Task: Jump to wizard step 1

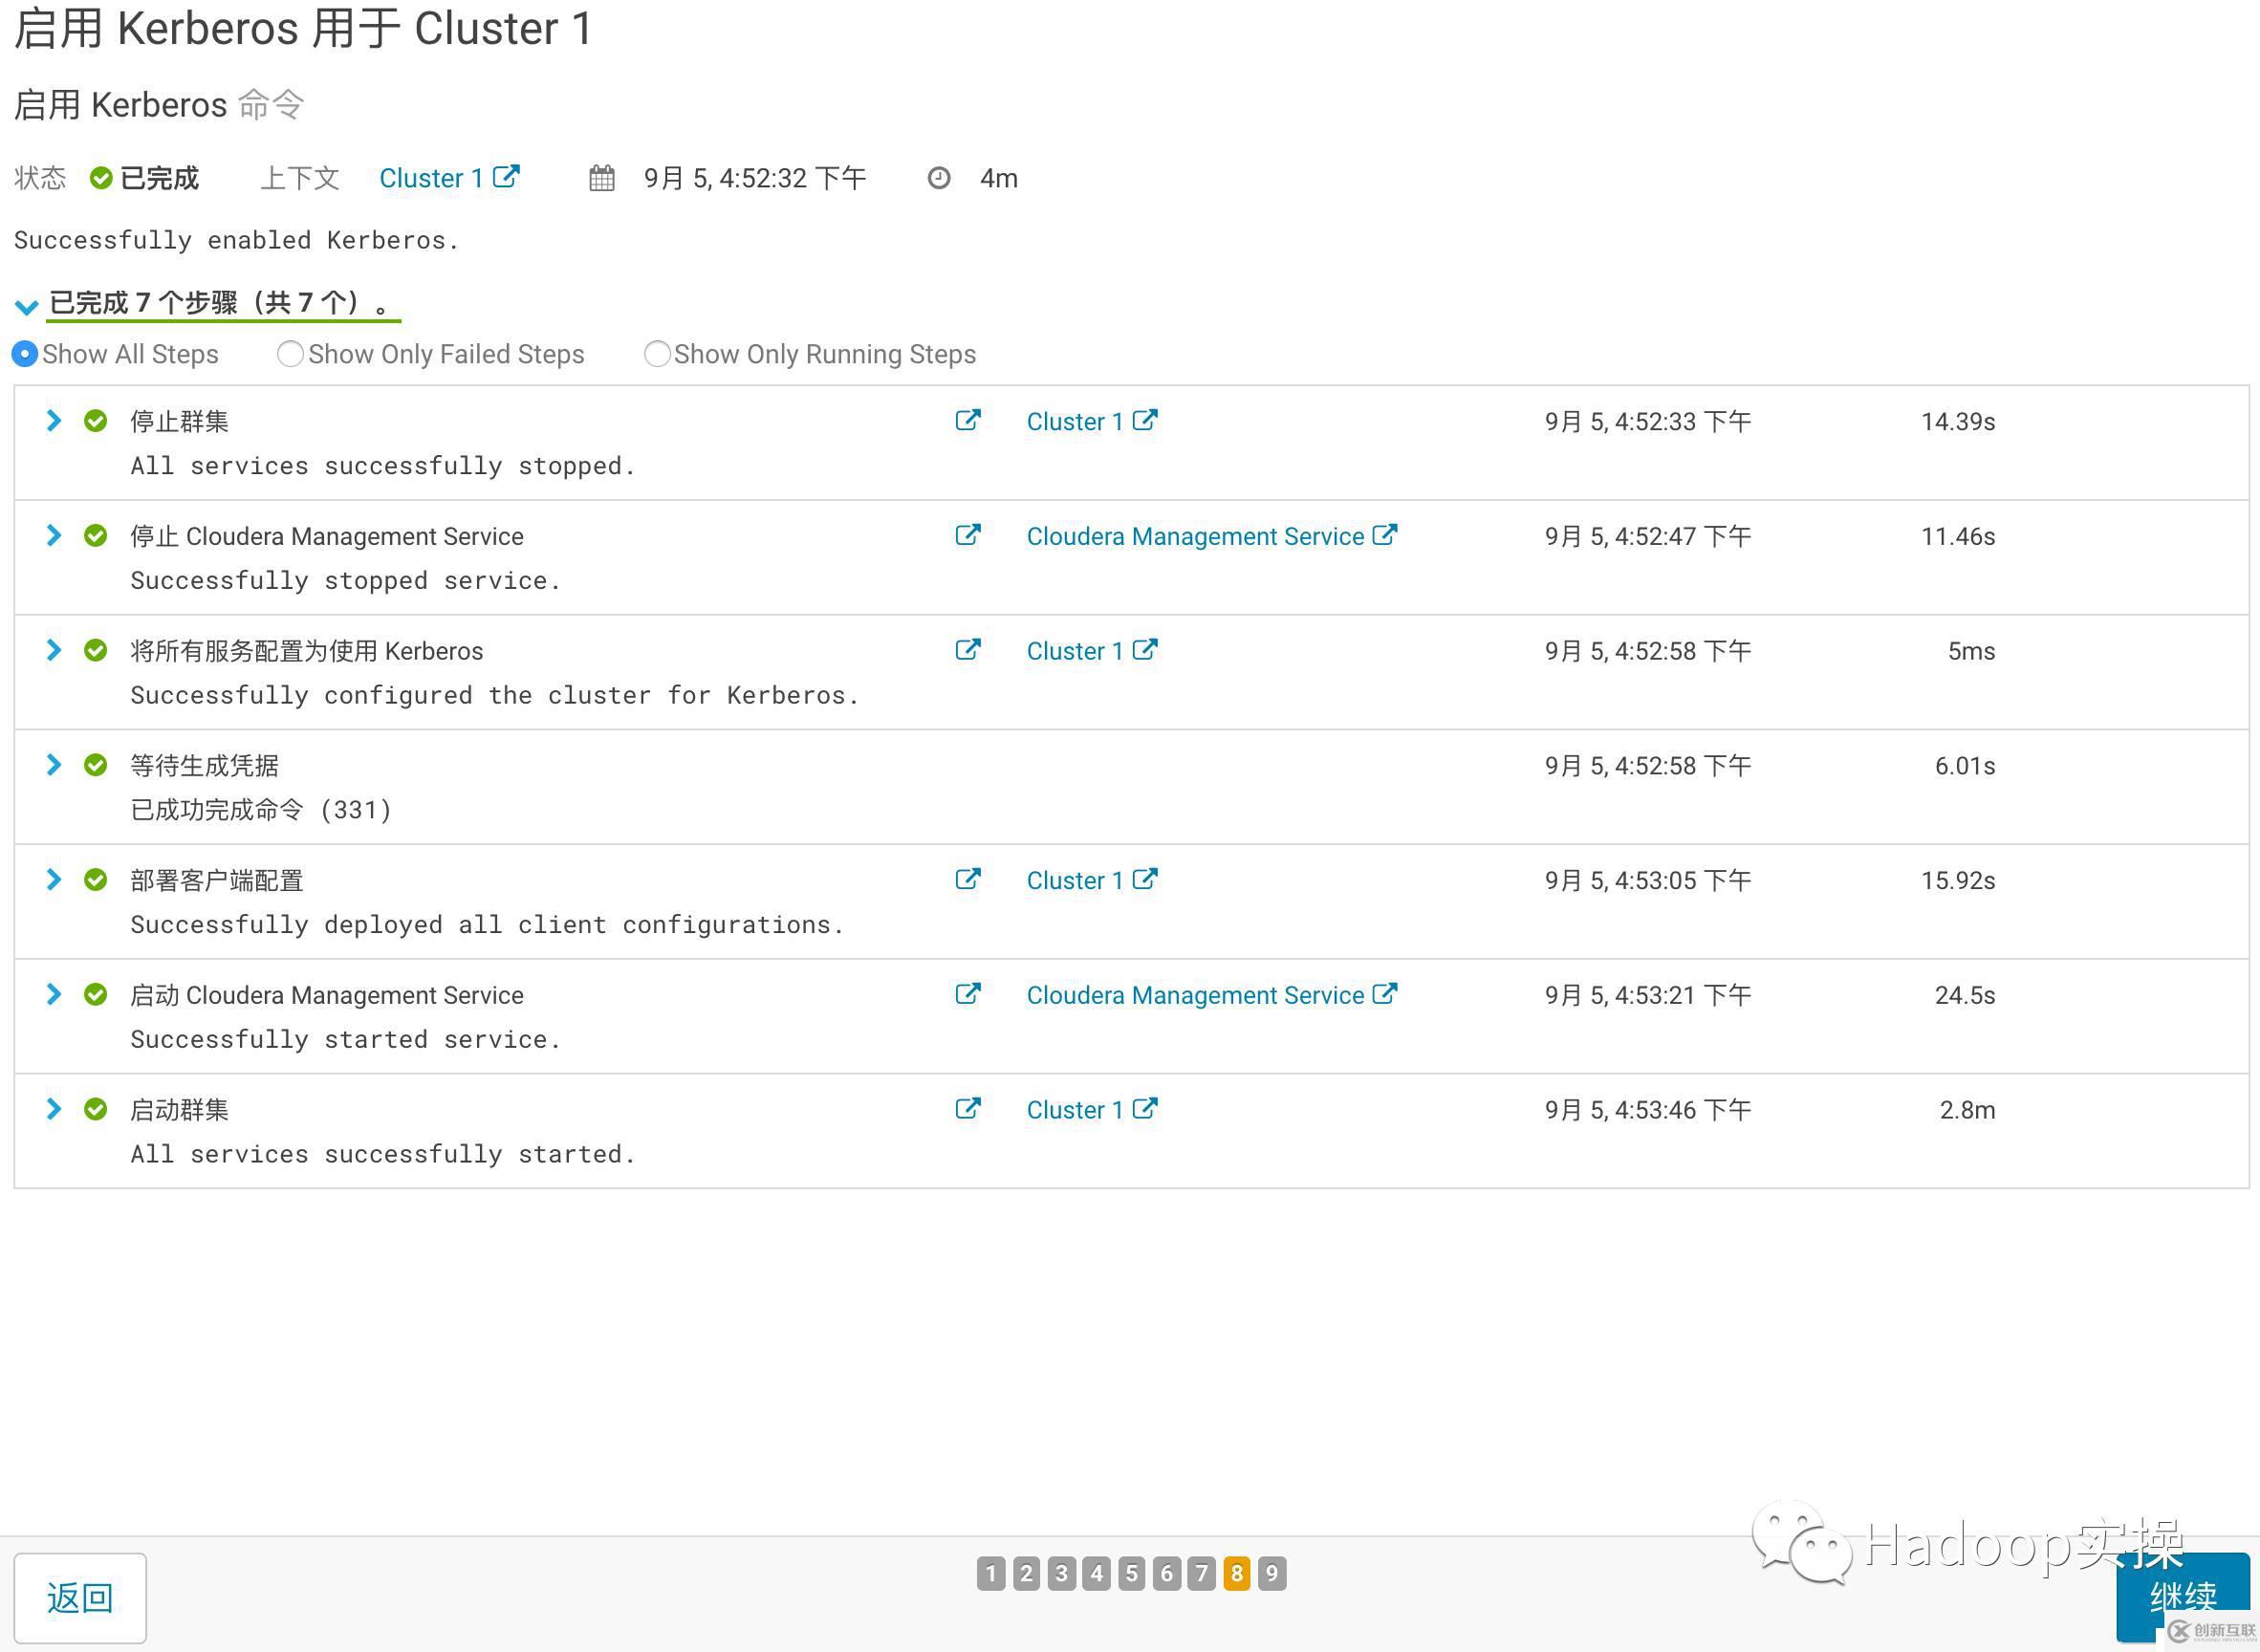Action: click(x=990, y=1573)
